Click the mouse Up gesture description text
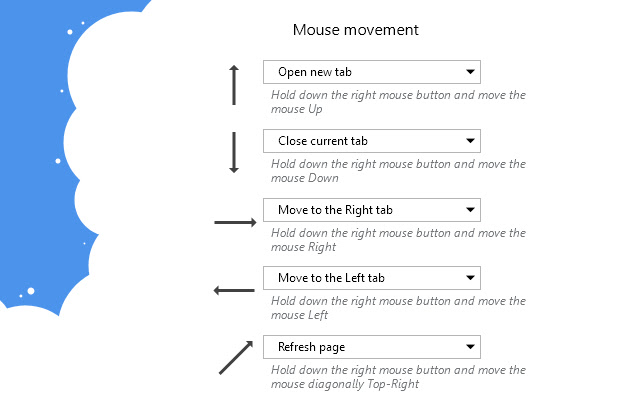The height and width of the screenshot is (400, 640). pyautogui.click(x=398, y=102)
